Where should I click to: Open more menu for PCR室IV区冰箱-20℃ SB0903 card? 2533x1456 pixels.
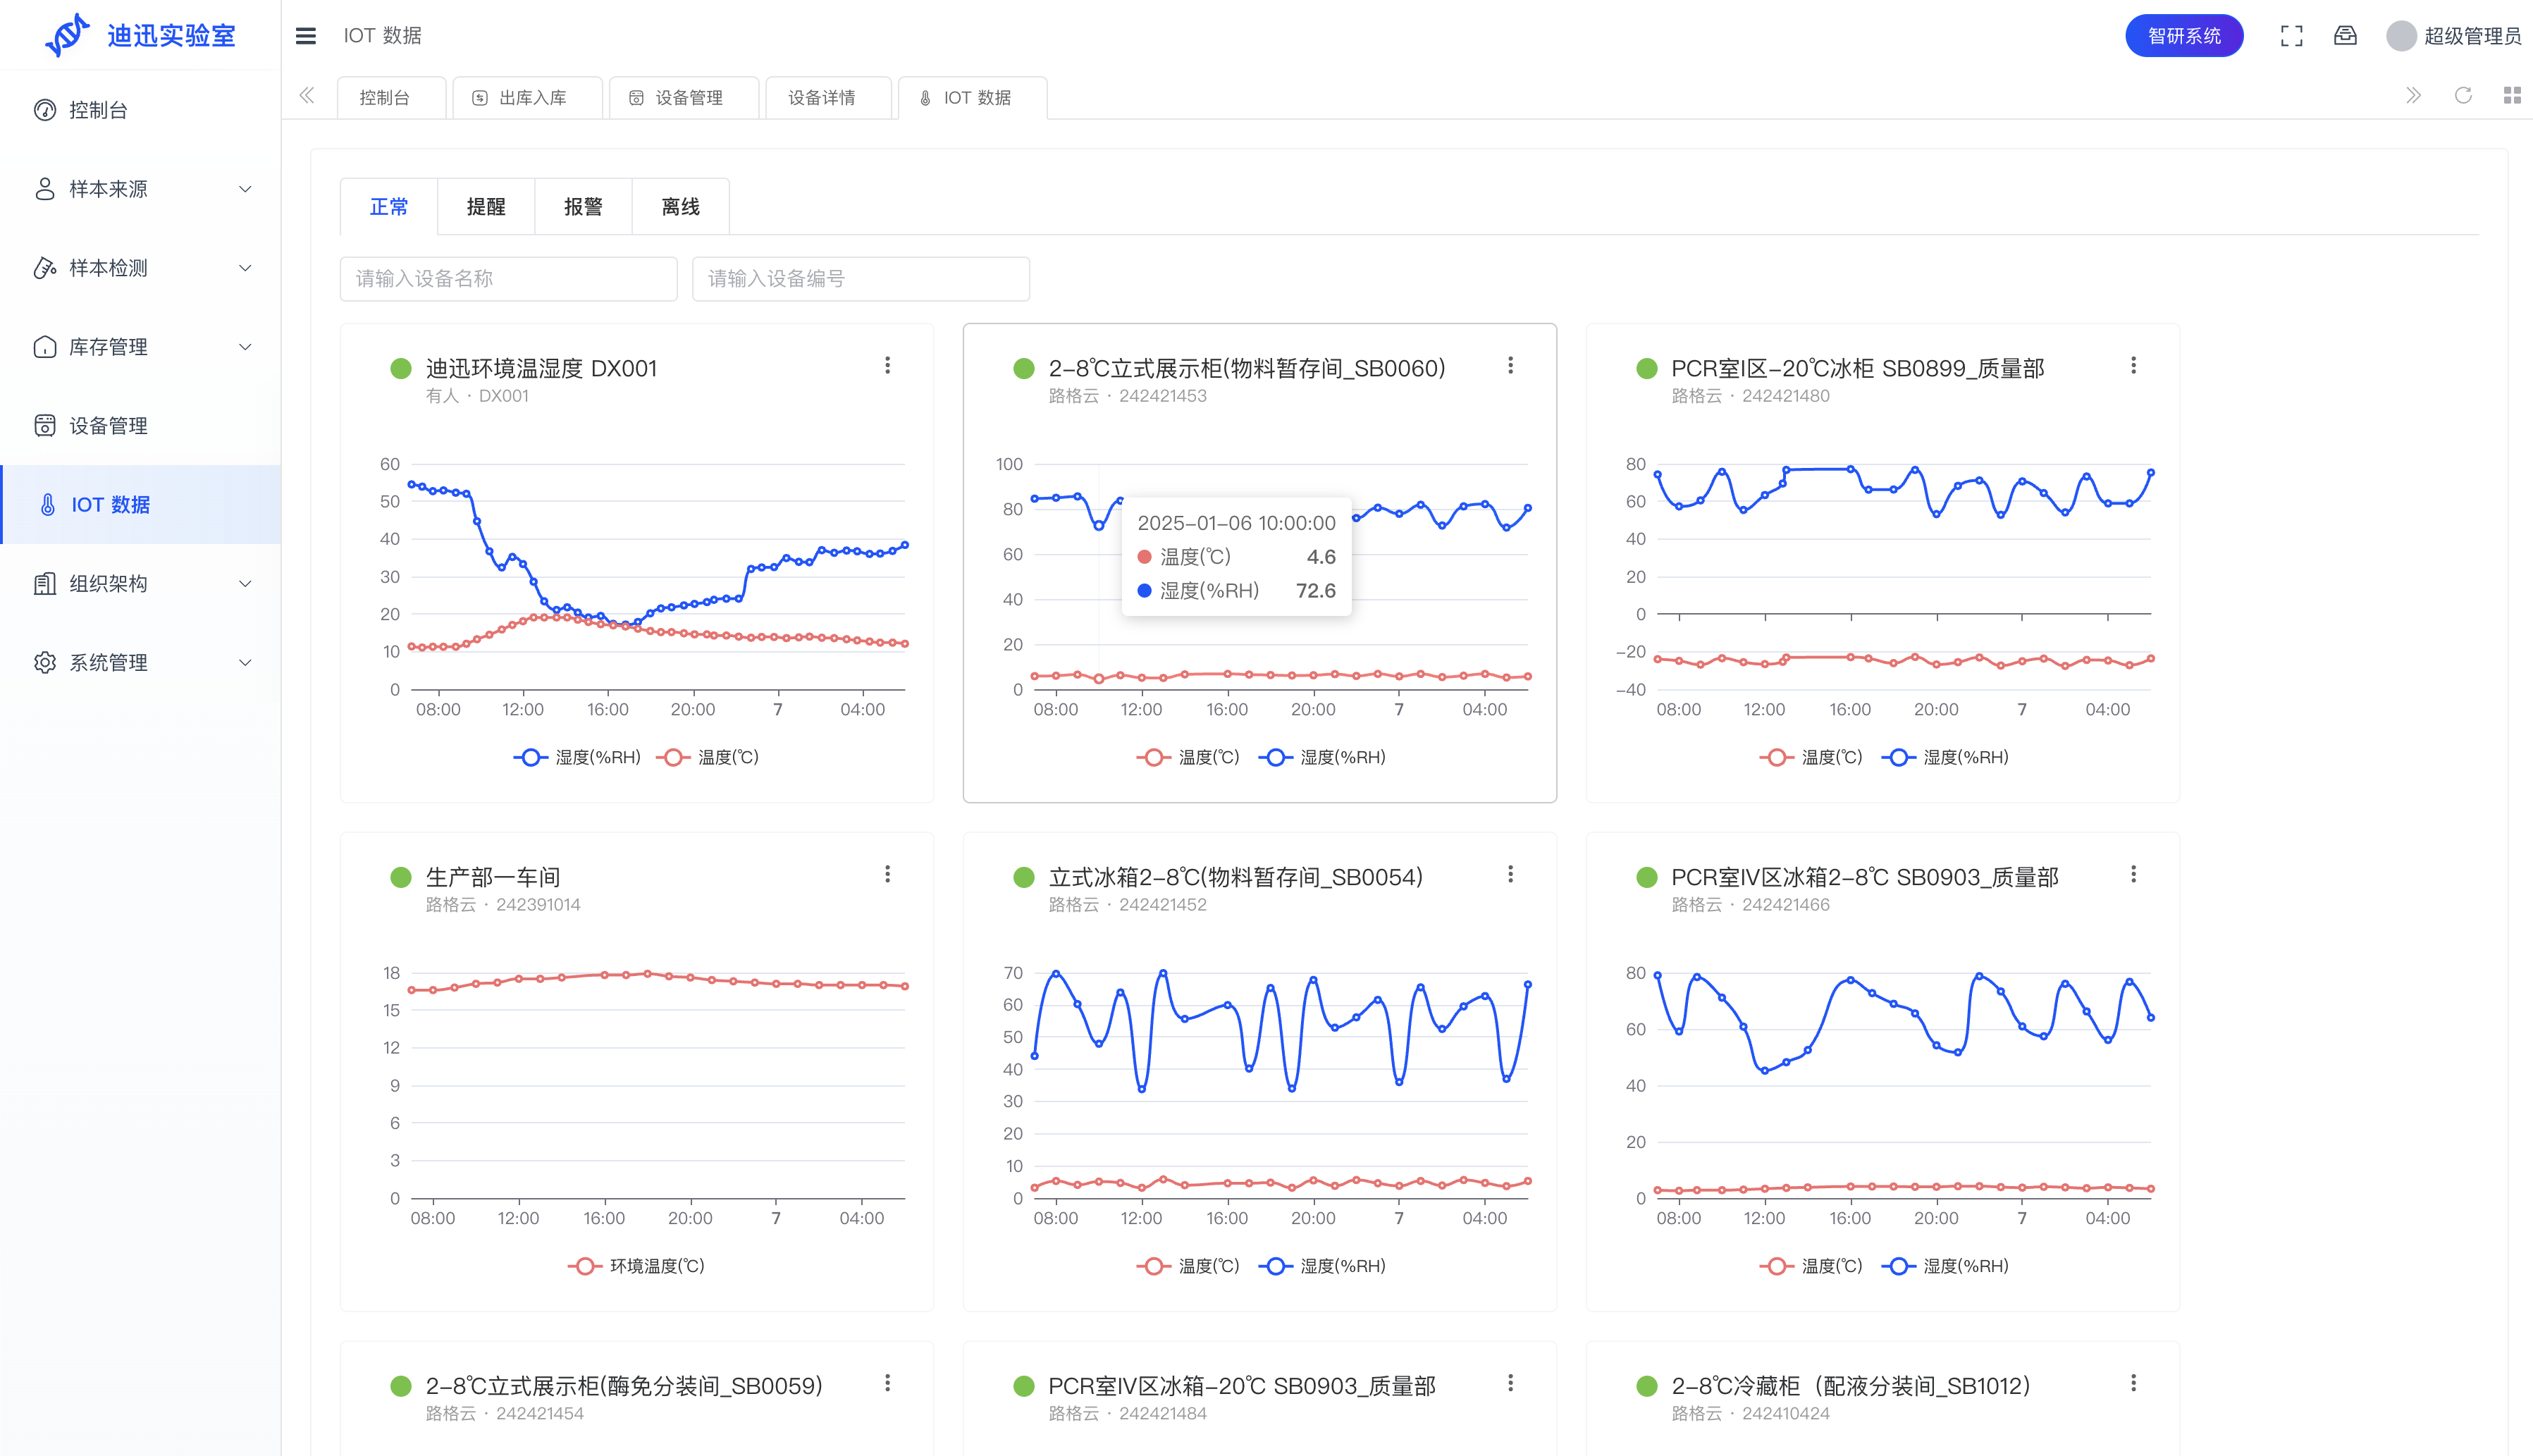(x=1510, y=1384)
